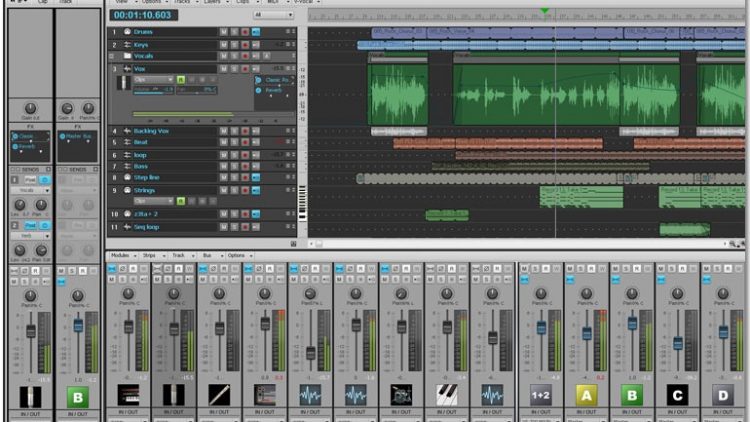Open the Vocals send destination dropdown in inspector

point(30,190)
